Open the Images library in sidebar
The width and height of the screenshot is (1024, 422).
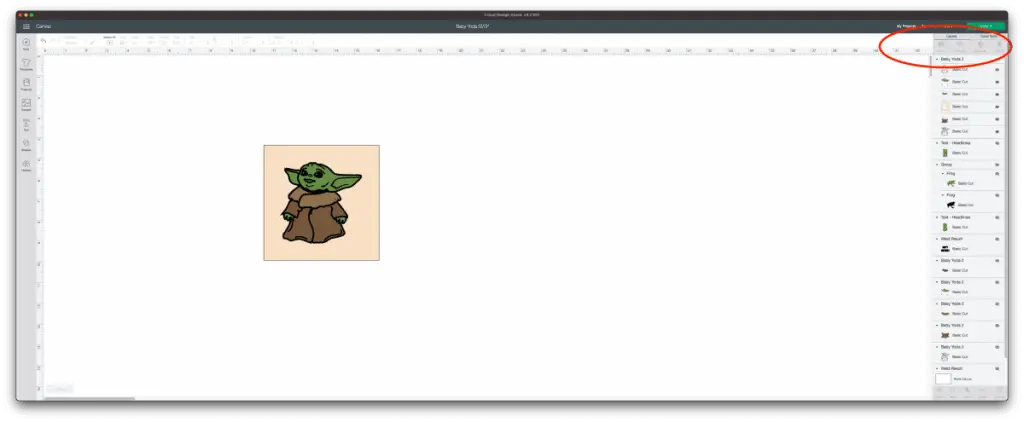pos(26,105)
